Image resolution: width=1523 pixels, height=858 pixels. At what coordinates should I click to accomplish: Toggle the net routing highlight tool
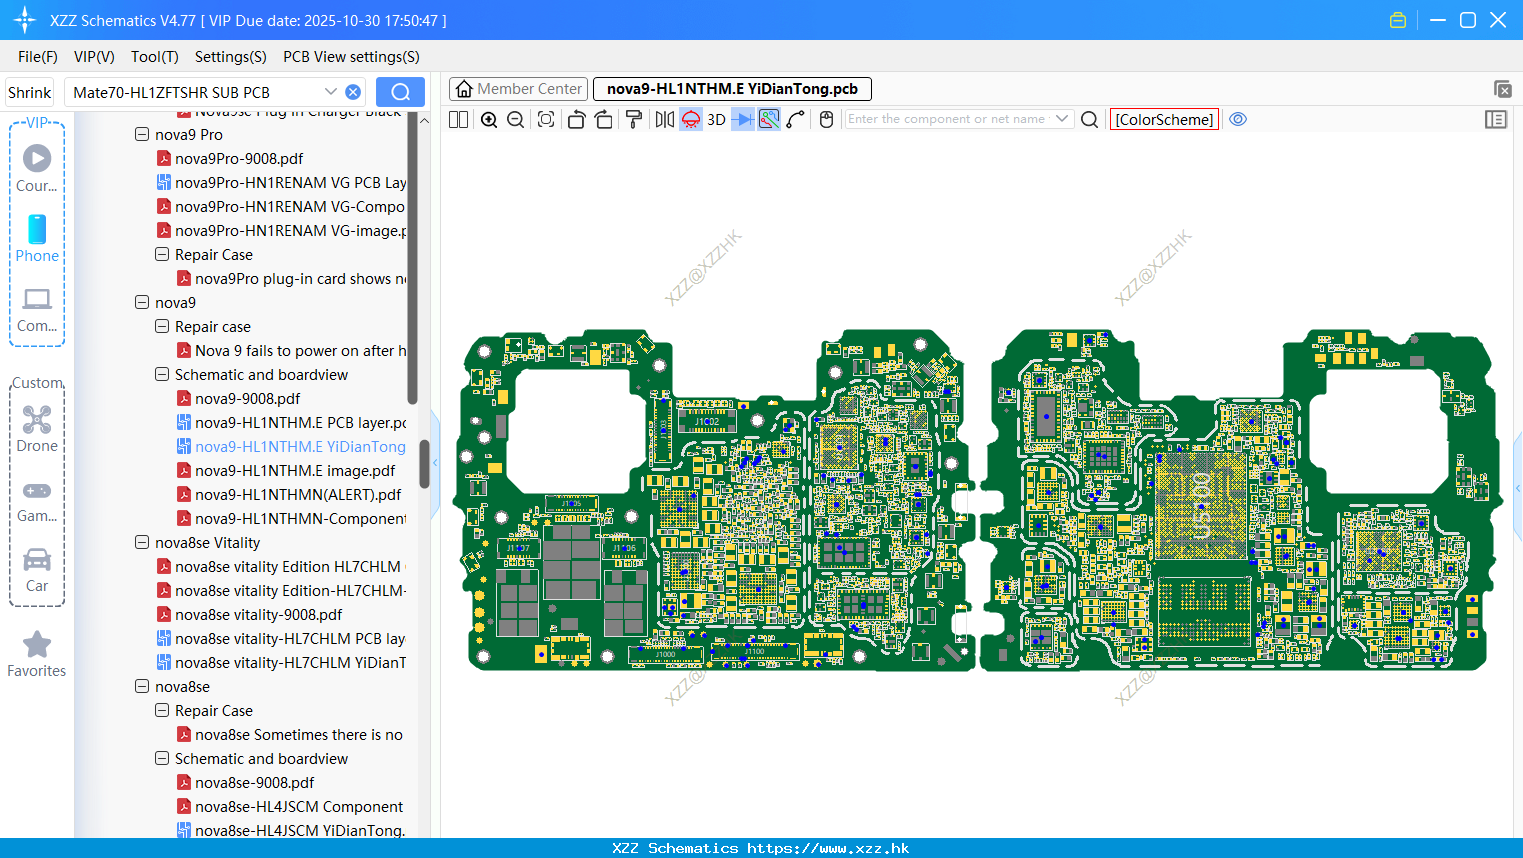(769, 119)
